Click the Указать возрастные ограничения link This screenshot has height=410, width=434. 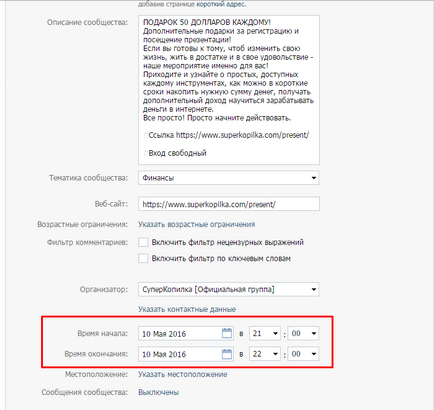(197, 224)
